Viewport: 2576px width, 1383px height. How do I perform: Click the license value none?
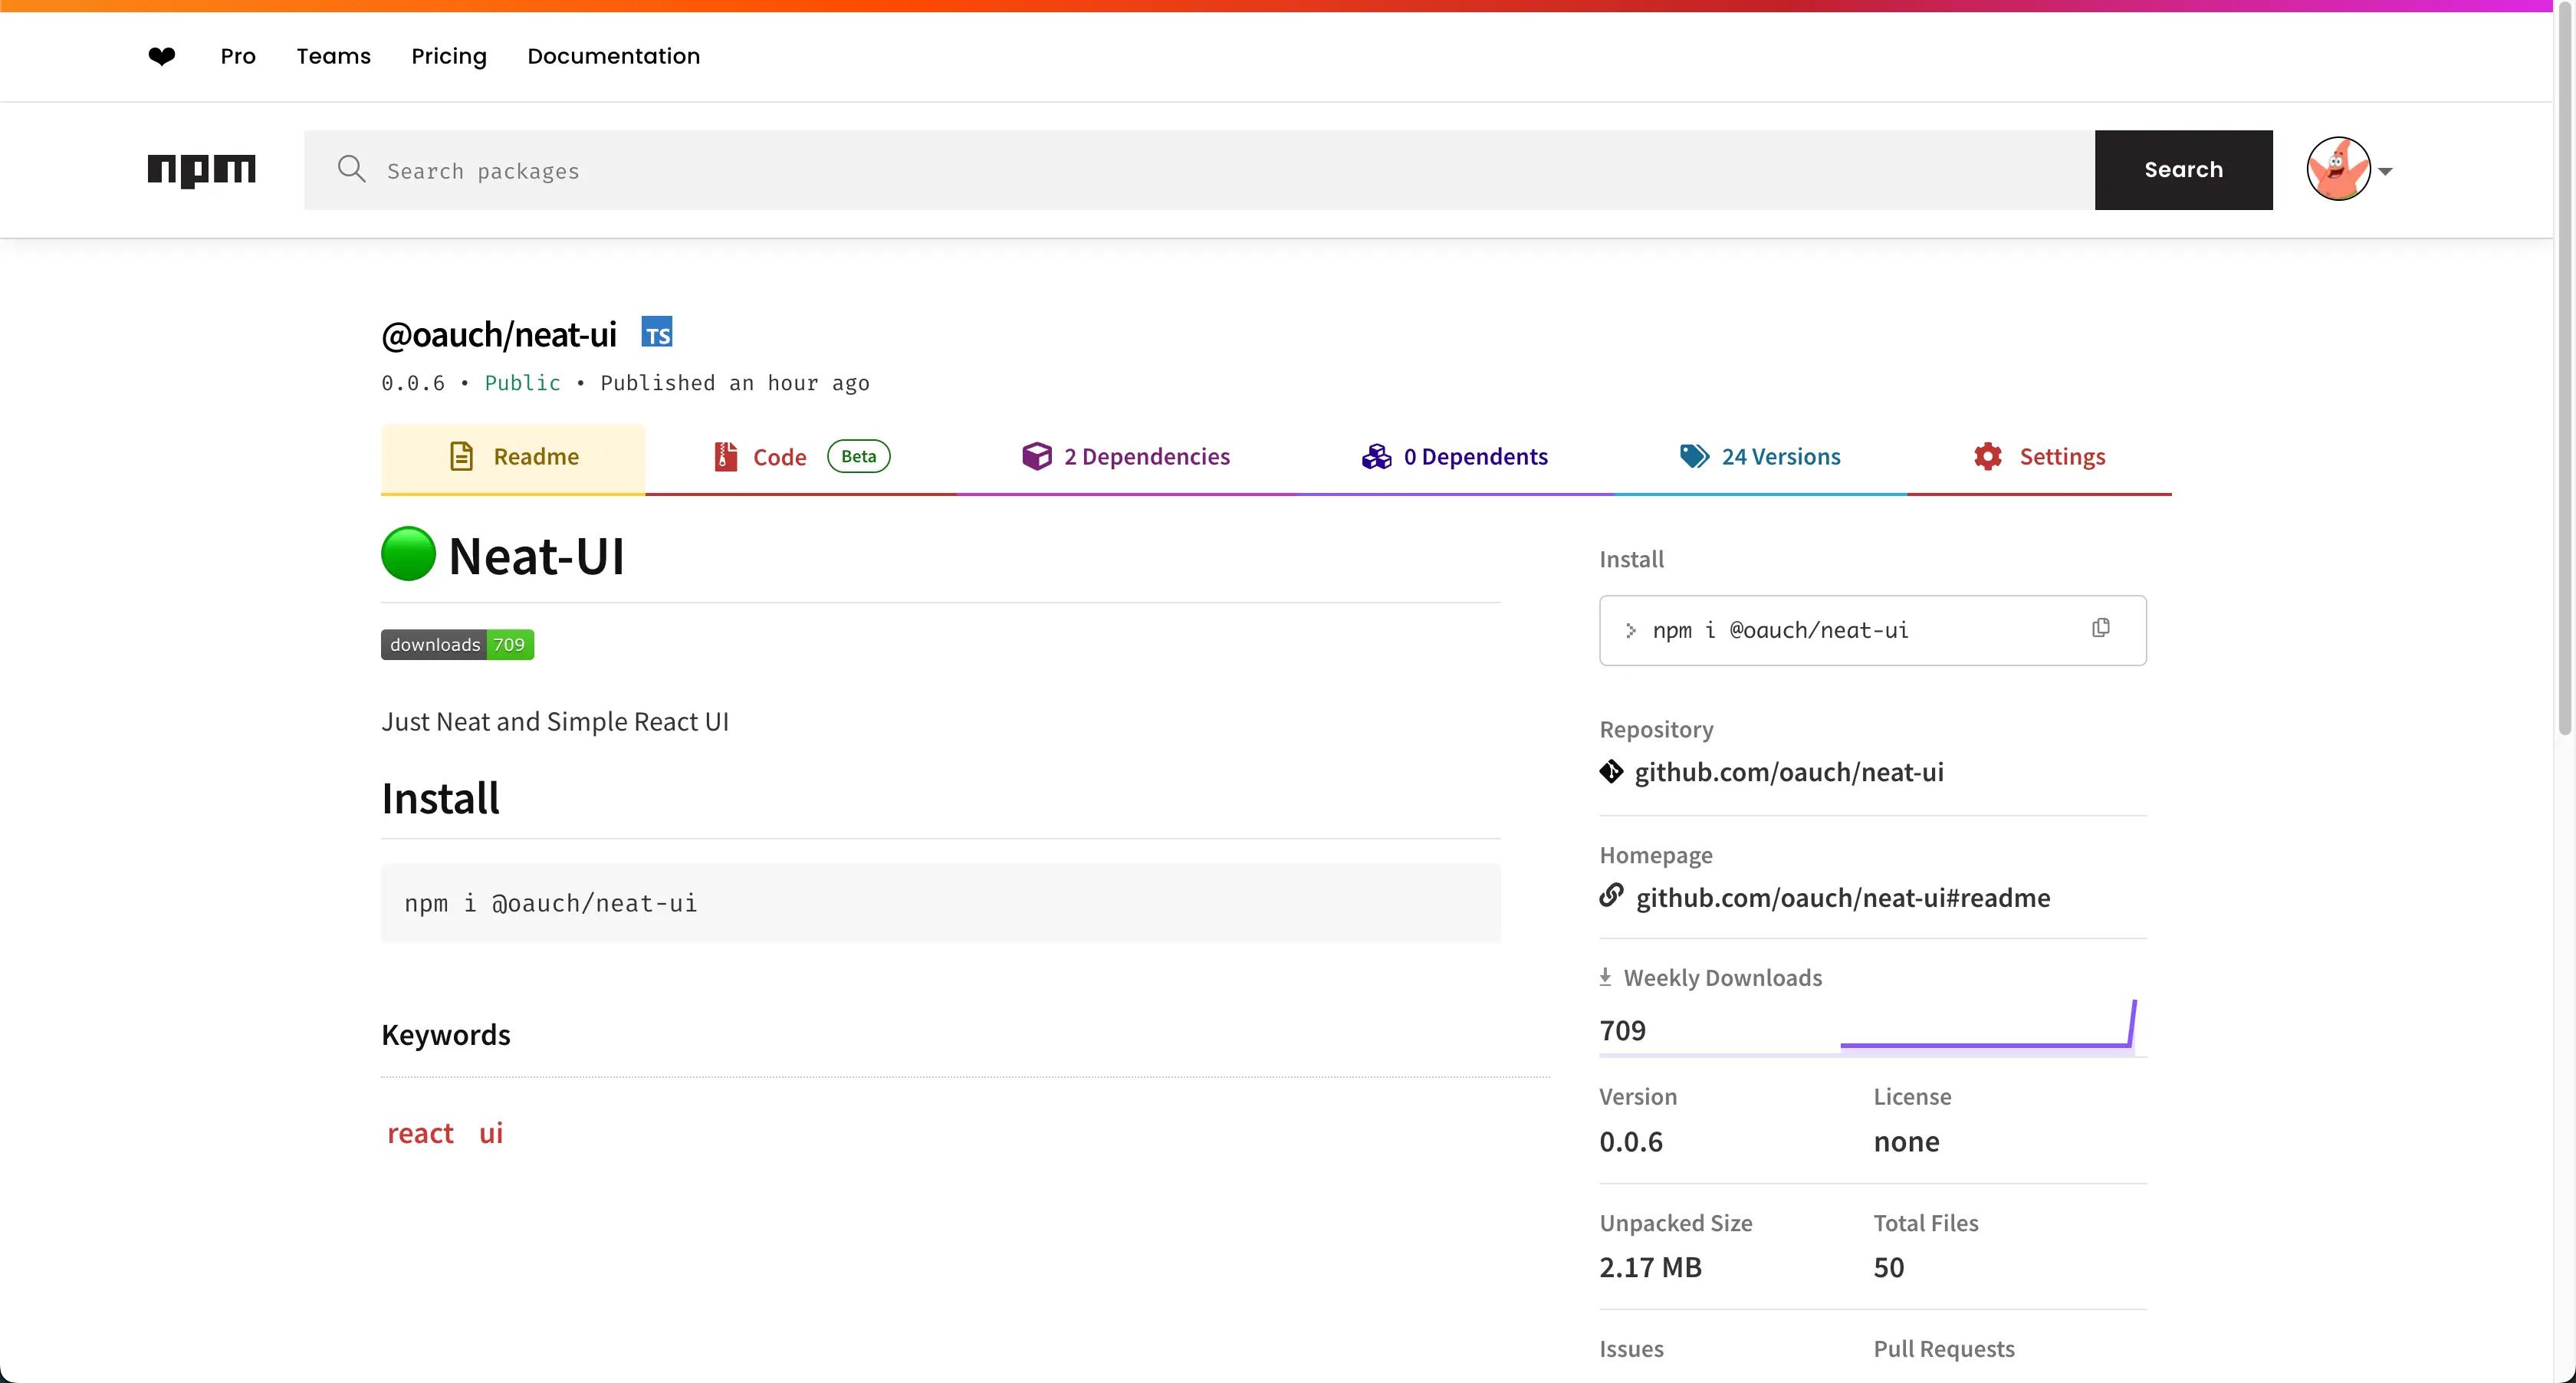(x=1906, y=1141)
